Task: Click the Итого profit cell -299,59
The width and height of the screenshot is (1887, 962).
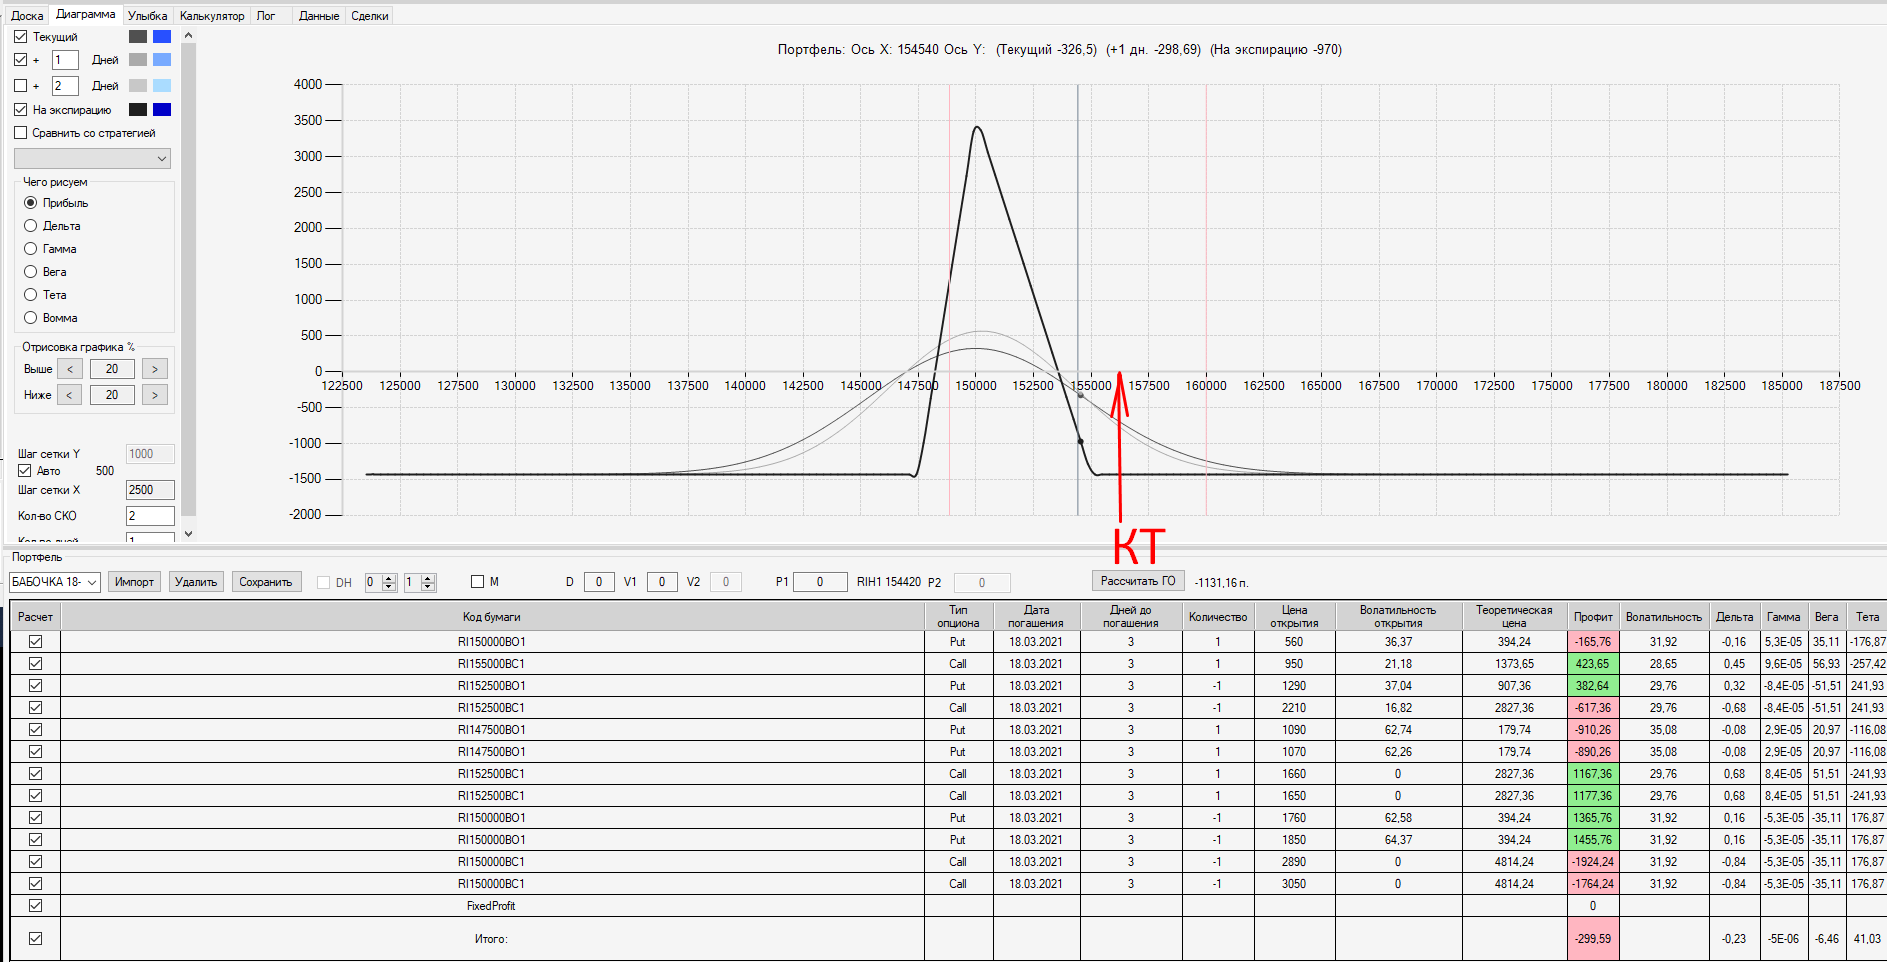Action: pyautogui.click(x=1593, y=939)
